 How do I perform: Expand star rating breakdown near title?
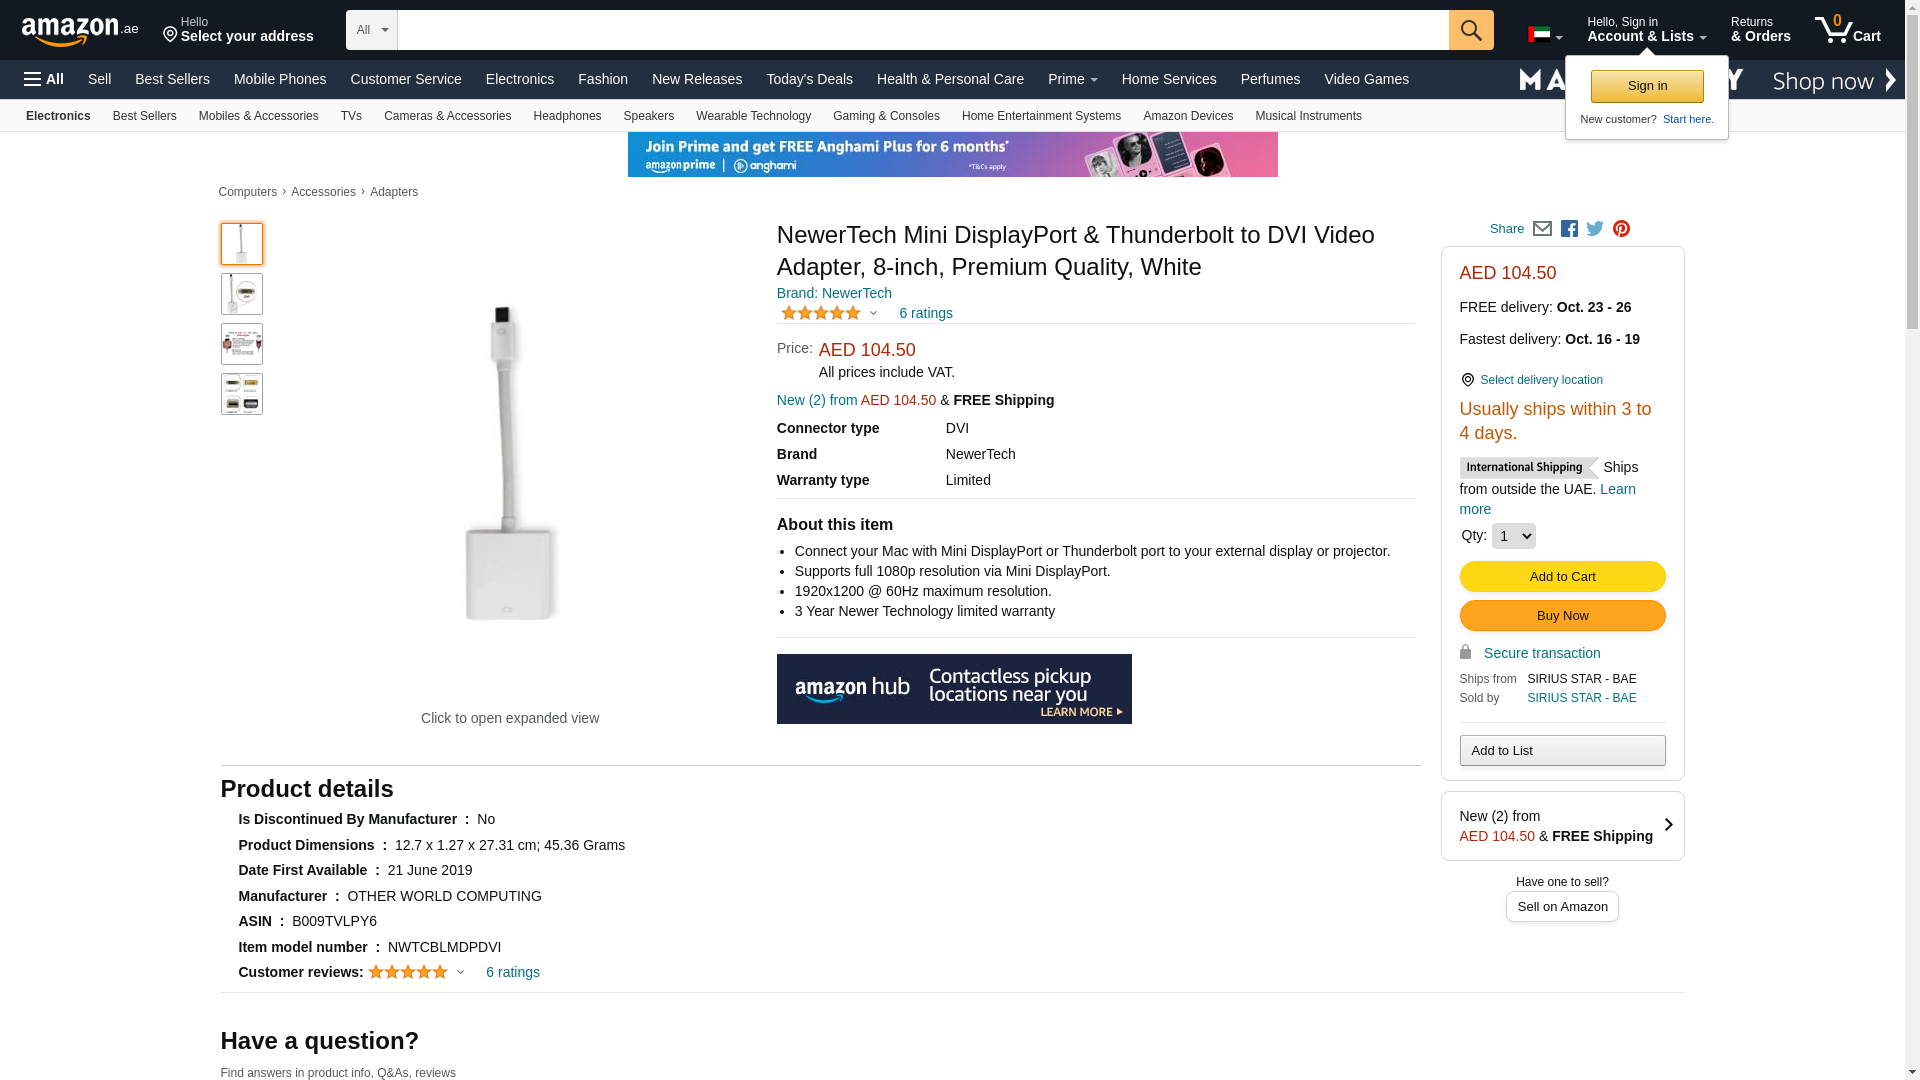(829, 313)
